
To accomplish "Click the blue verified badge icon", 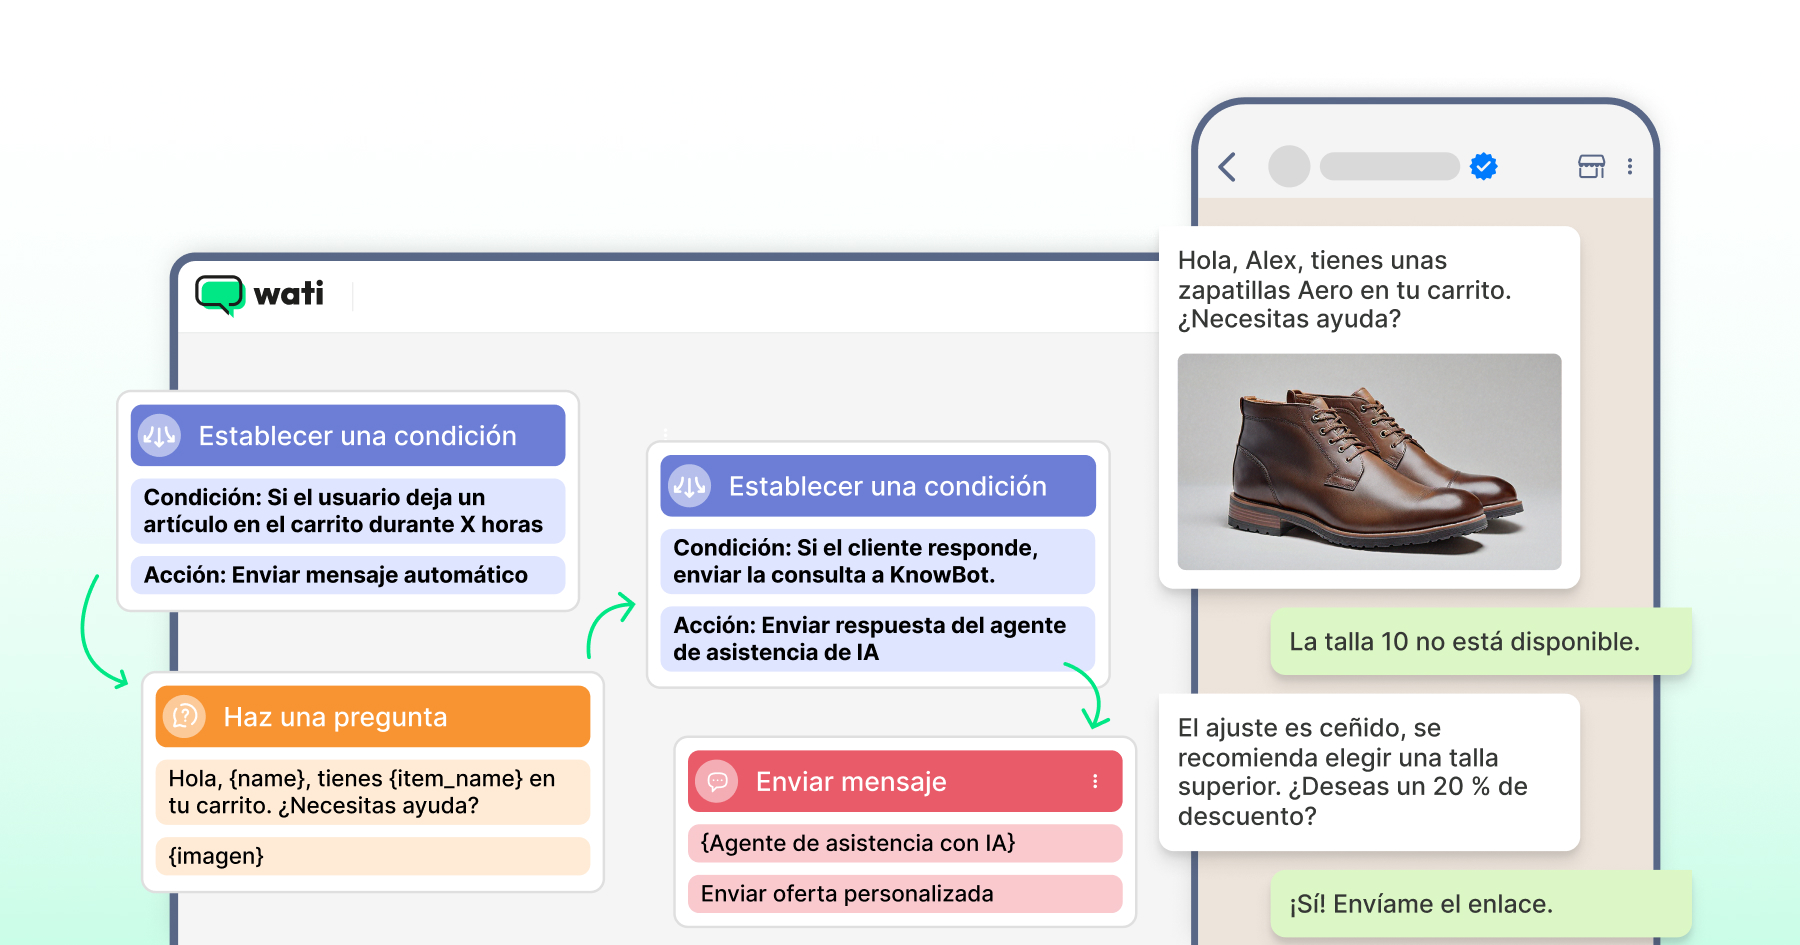I will (1484, 166).
